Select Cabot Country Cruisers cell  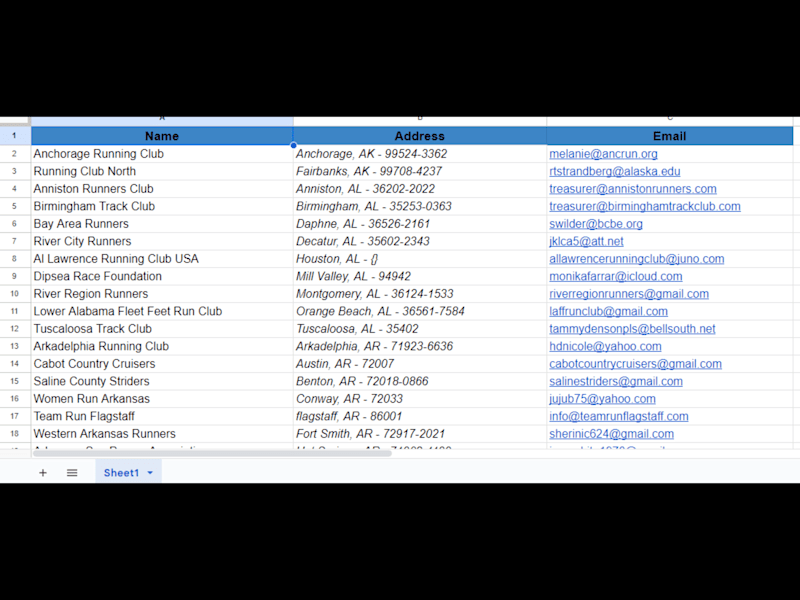point(162,364)
